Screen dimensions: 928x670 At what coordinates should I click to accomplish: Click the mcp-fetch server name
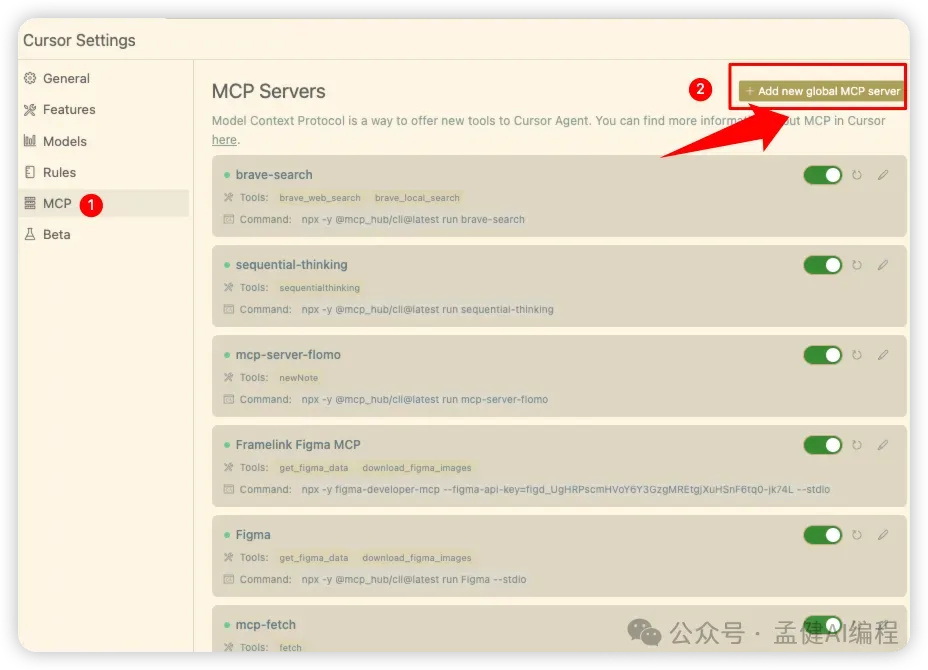coord(266,625)
